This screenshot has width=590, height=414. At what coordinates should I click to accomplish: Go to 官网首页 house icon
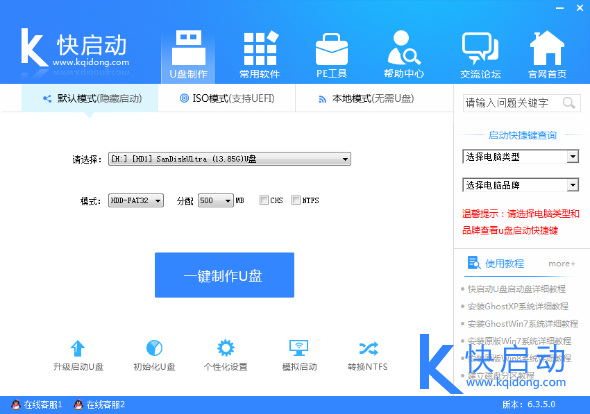click(x=547, y=48)
